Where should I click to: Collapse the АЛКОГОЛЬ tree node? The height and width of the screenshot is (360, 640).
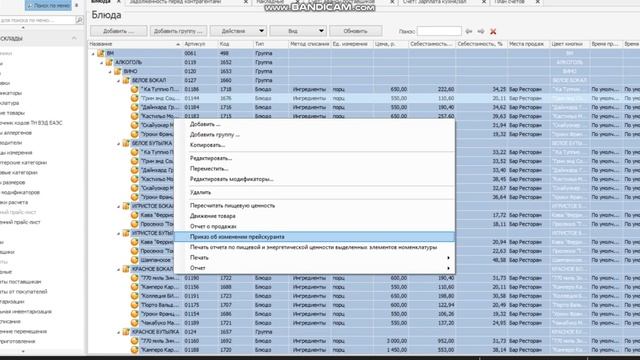pyautogui.click(x=102, y=62)
